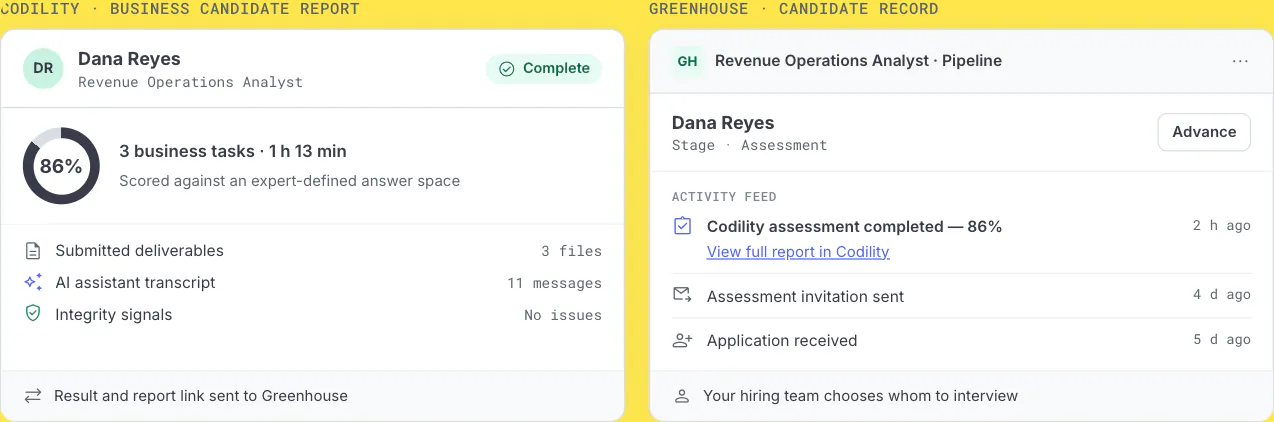This screenshot has width=1274, height=422.
Task: Click 'Revenue Operations Analyst · Pipeline' title
Action: coord(858,61)
